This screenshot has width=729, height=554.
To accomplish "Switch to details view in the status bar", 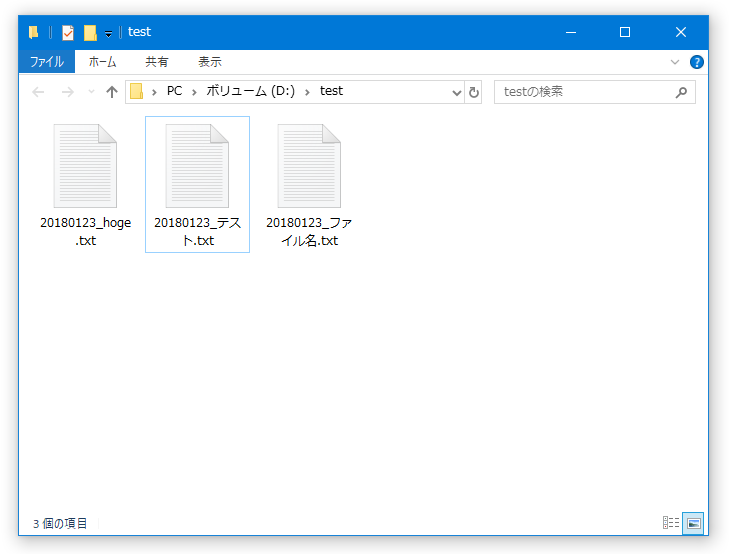I will pyautogui.click(x=671, y=523).
